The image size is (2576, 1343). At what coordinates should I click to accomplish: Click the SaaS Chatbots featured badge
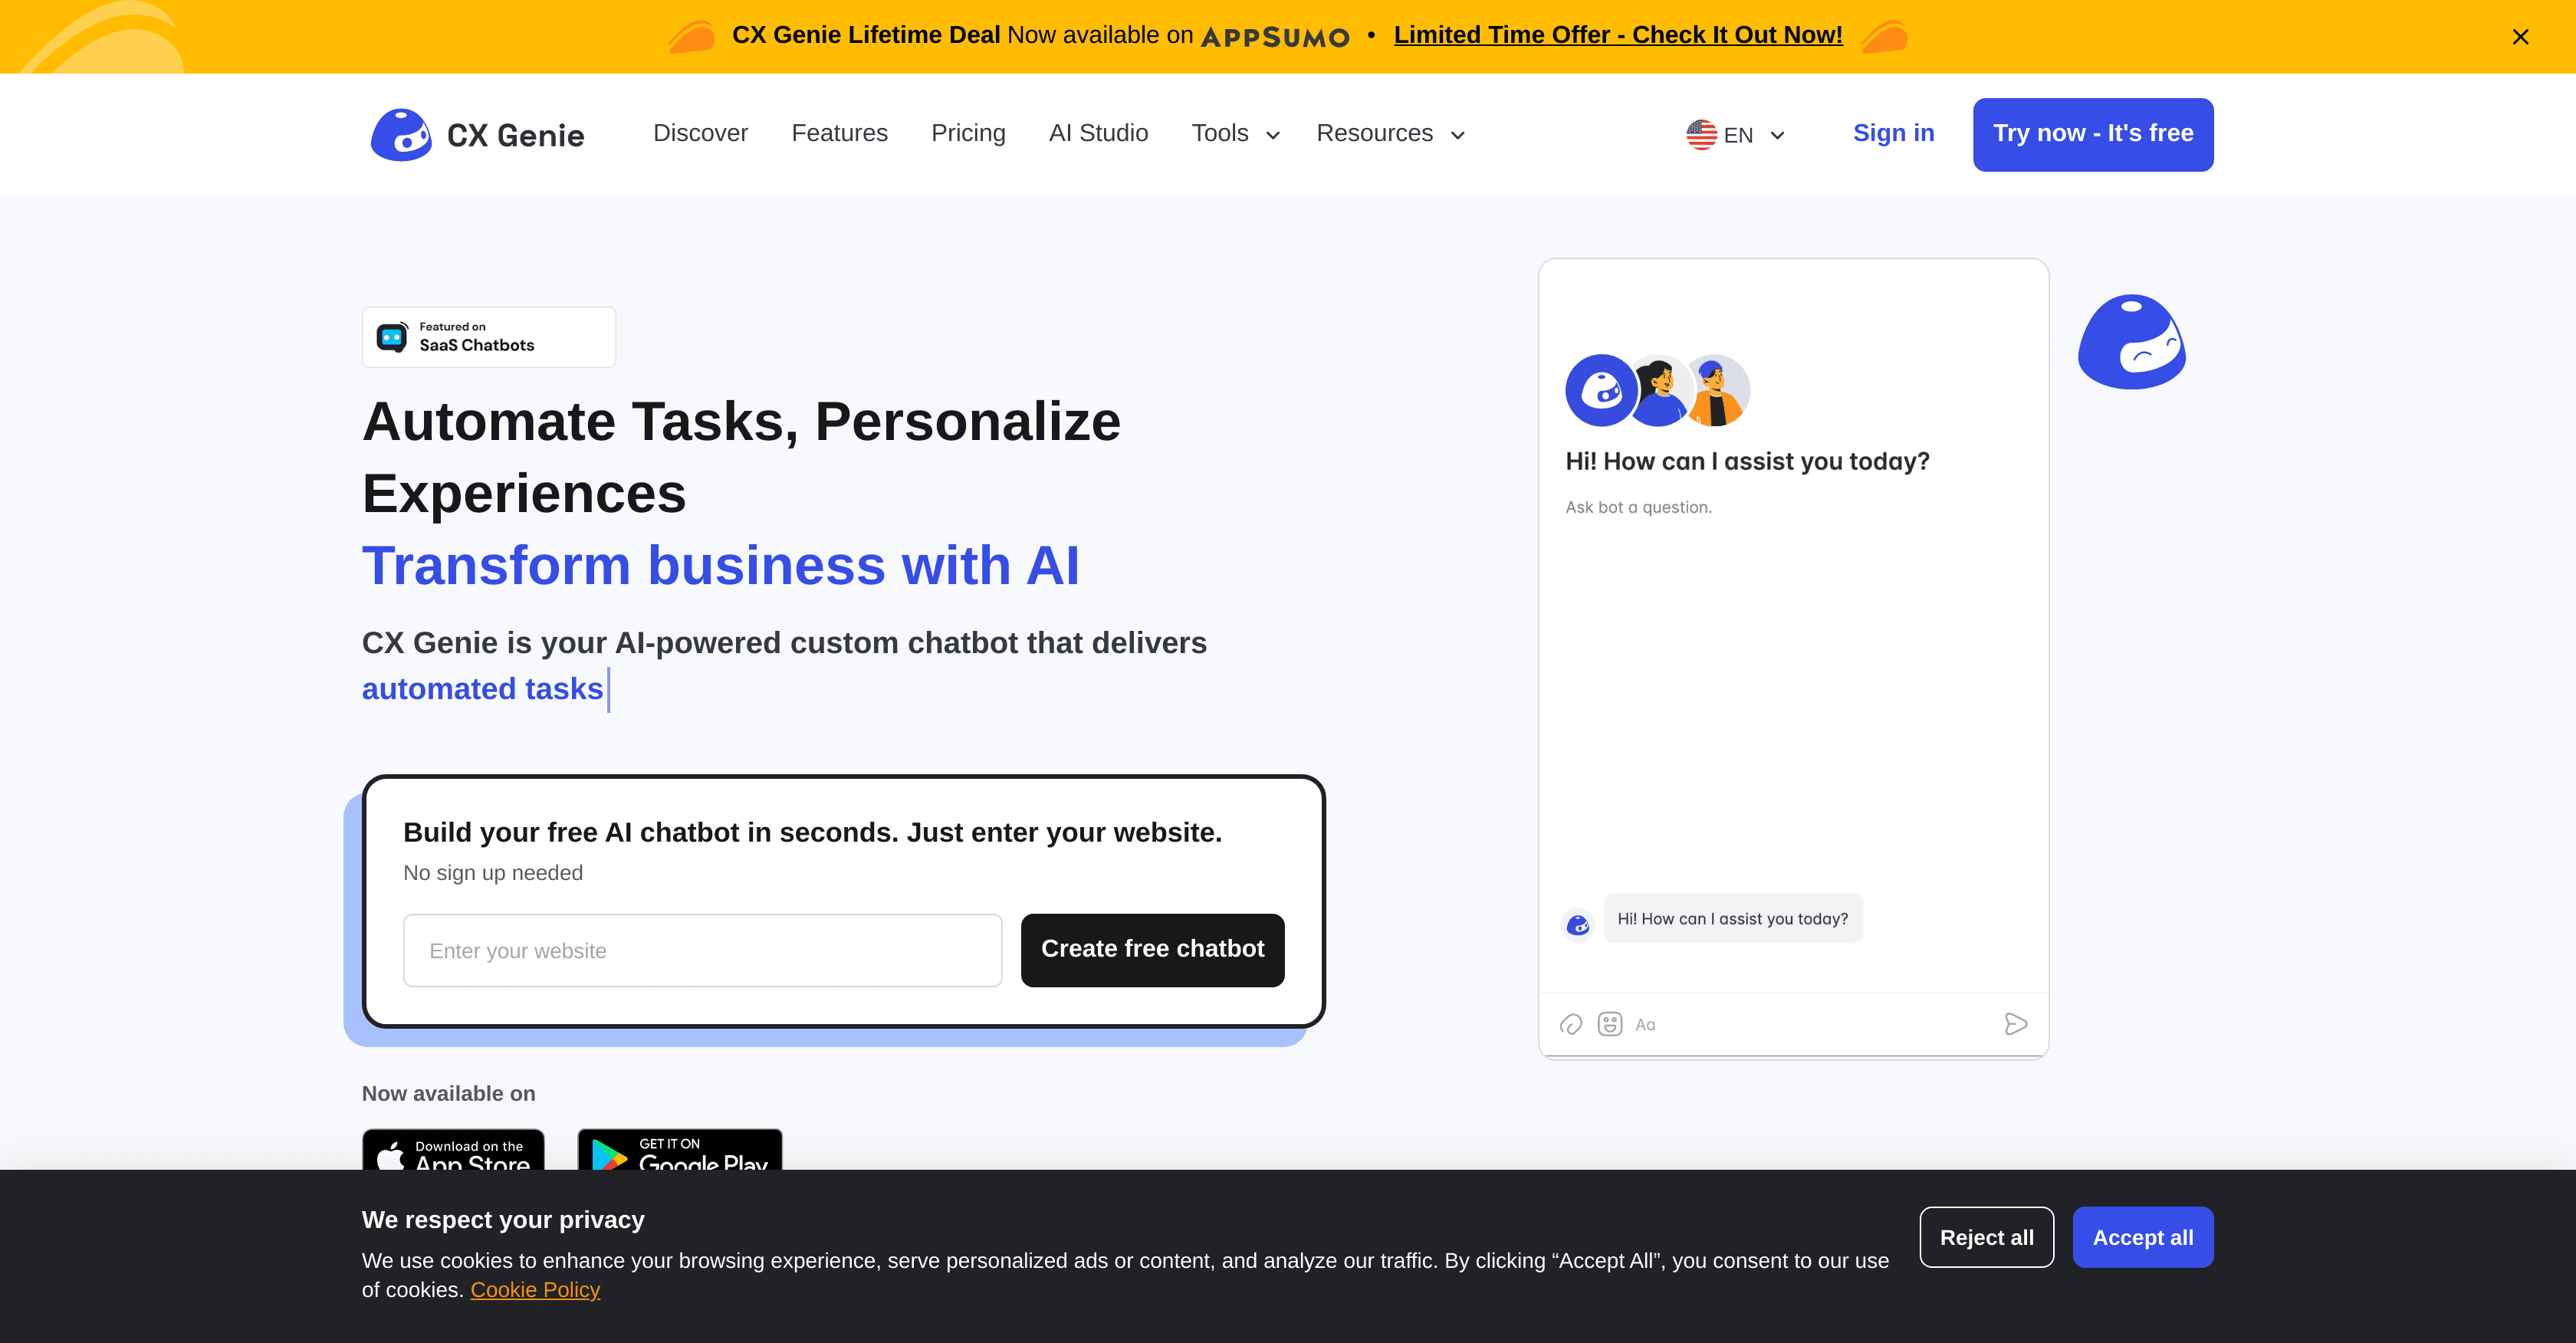(x=489, y=337)
